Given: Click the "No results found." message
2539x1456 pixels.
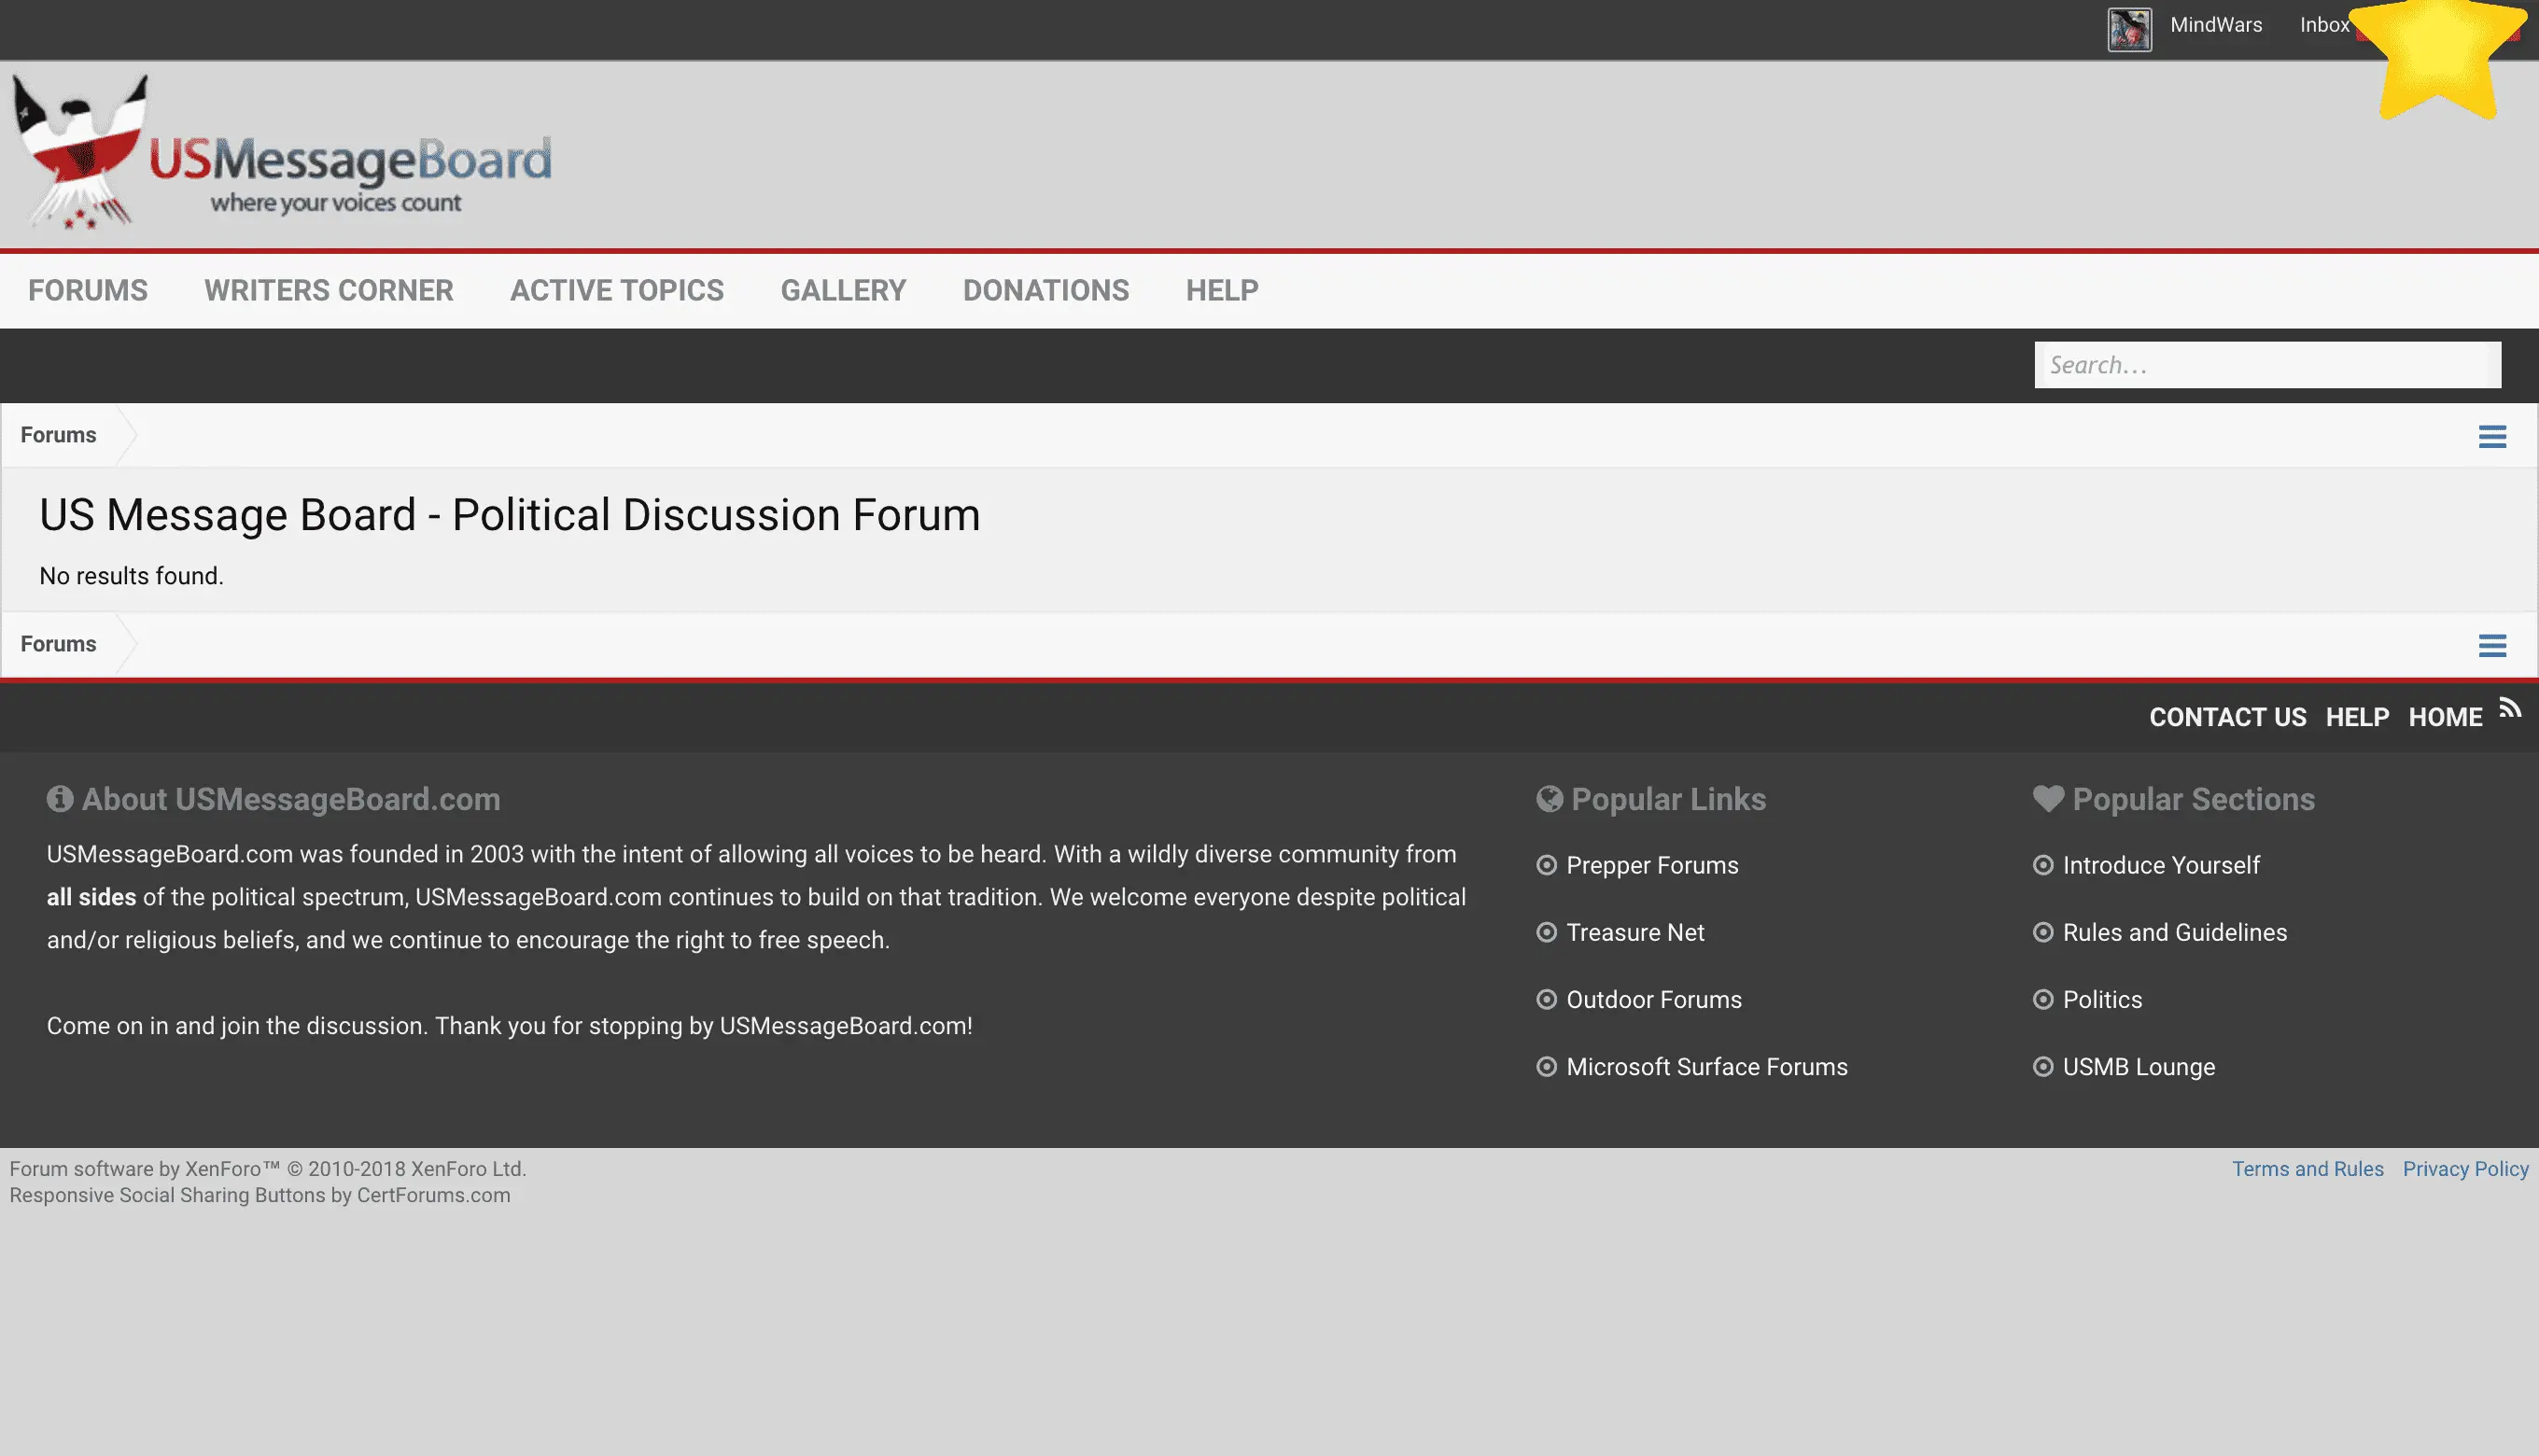Looking at the screenshot, I should [x=131, y=576].
